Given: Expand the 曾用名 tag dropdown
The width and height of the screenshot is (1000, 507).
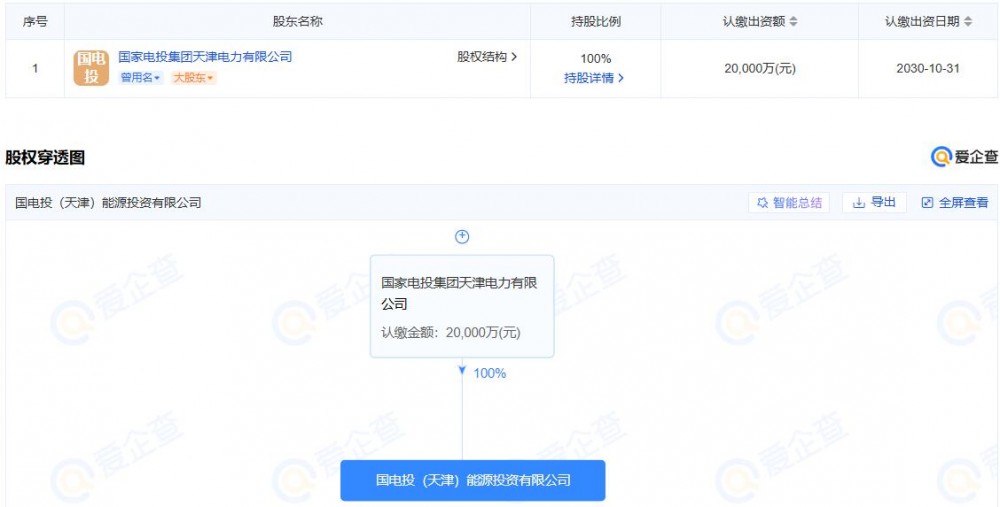Looking at the screenshot, I should click(x=141, y=78).
